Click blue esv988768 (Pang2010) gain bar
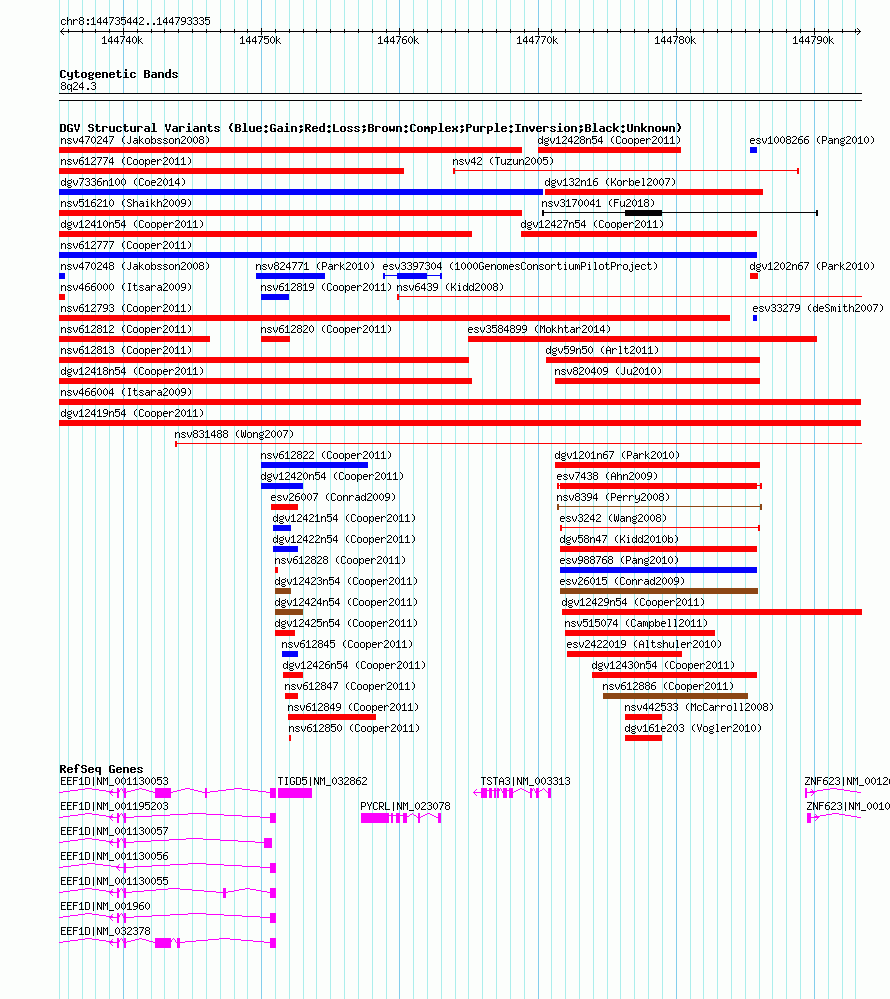This screenshot has height=999, width=890. coord(658,570)
